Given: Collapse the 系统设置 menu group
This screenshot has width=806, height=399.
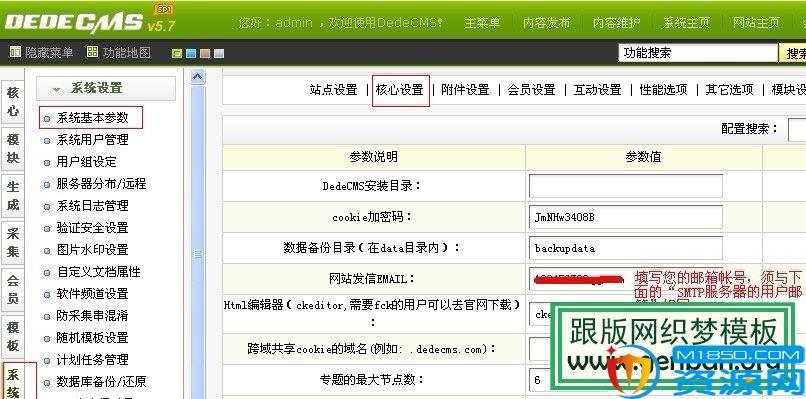Looking at the screenshot, I should coord(106,88).
